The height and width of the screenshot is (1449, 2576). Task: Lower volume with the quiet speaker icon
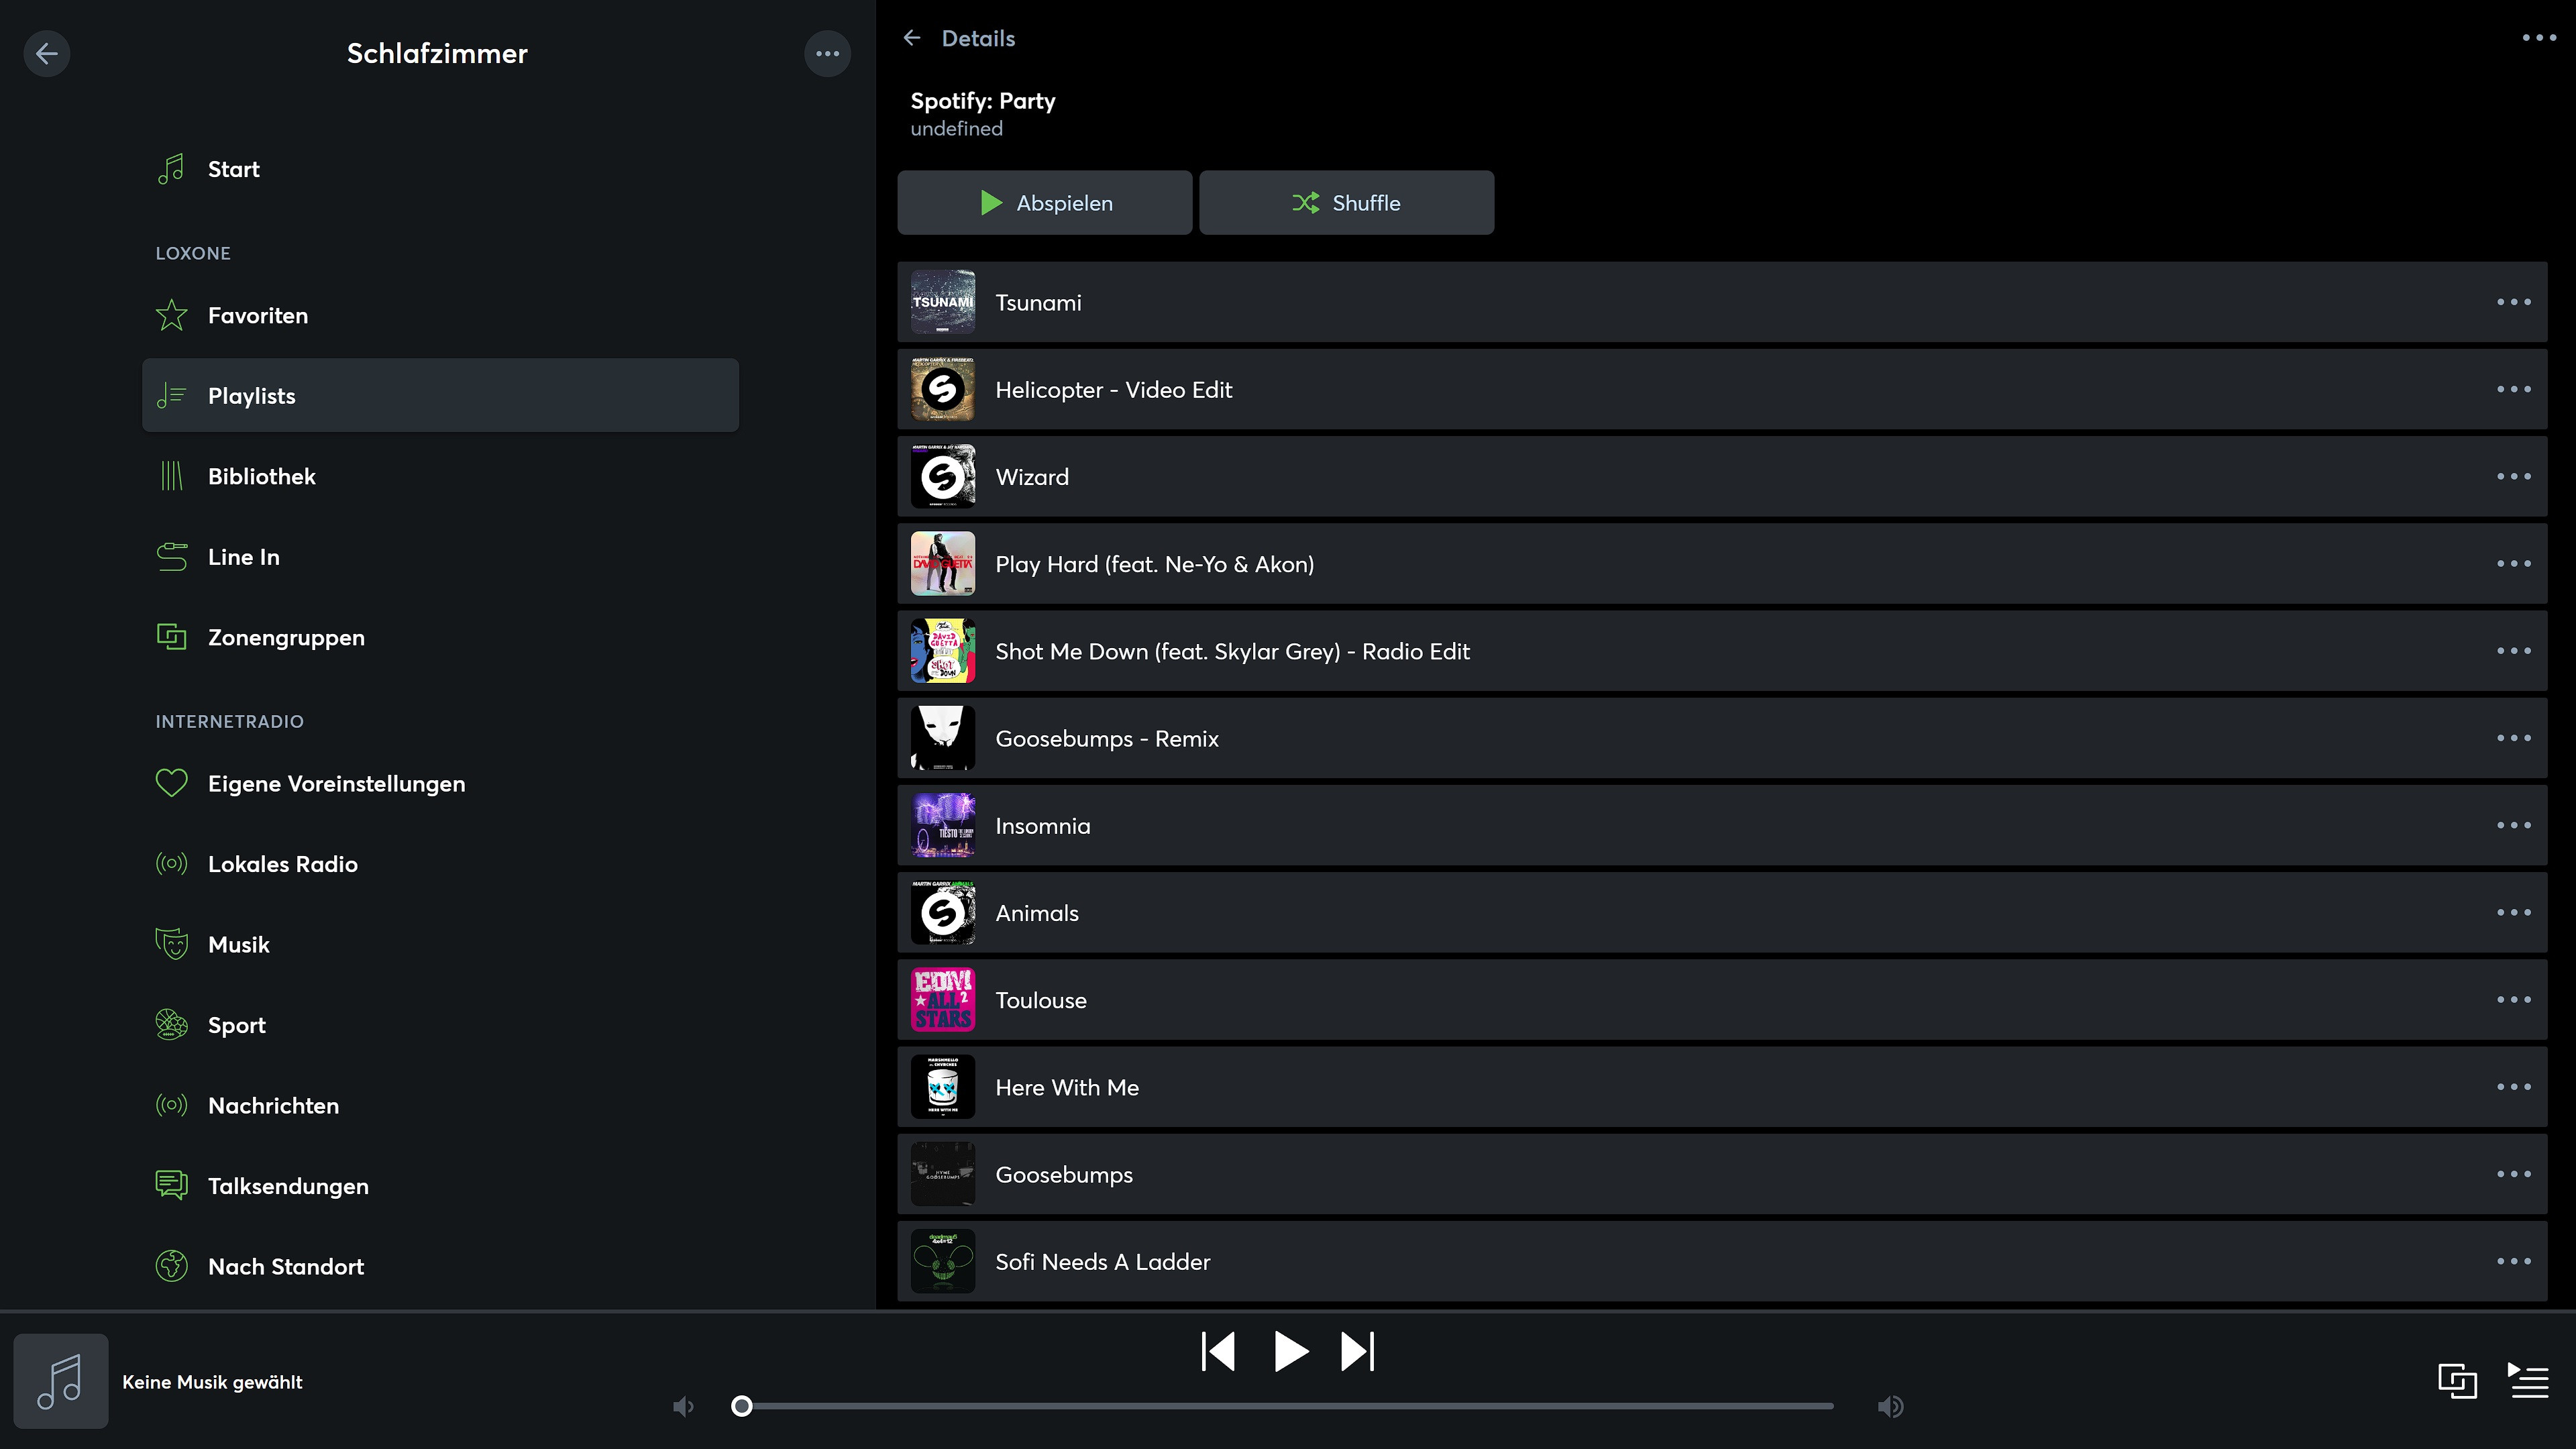(683, 1407)
